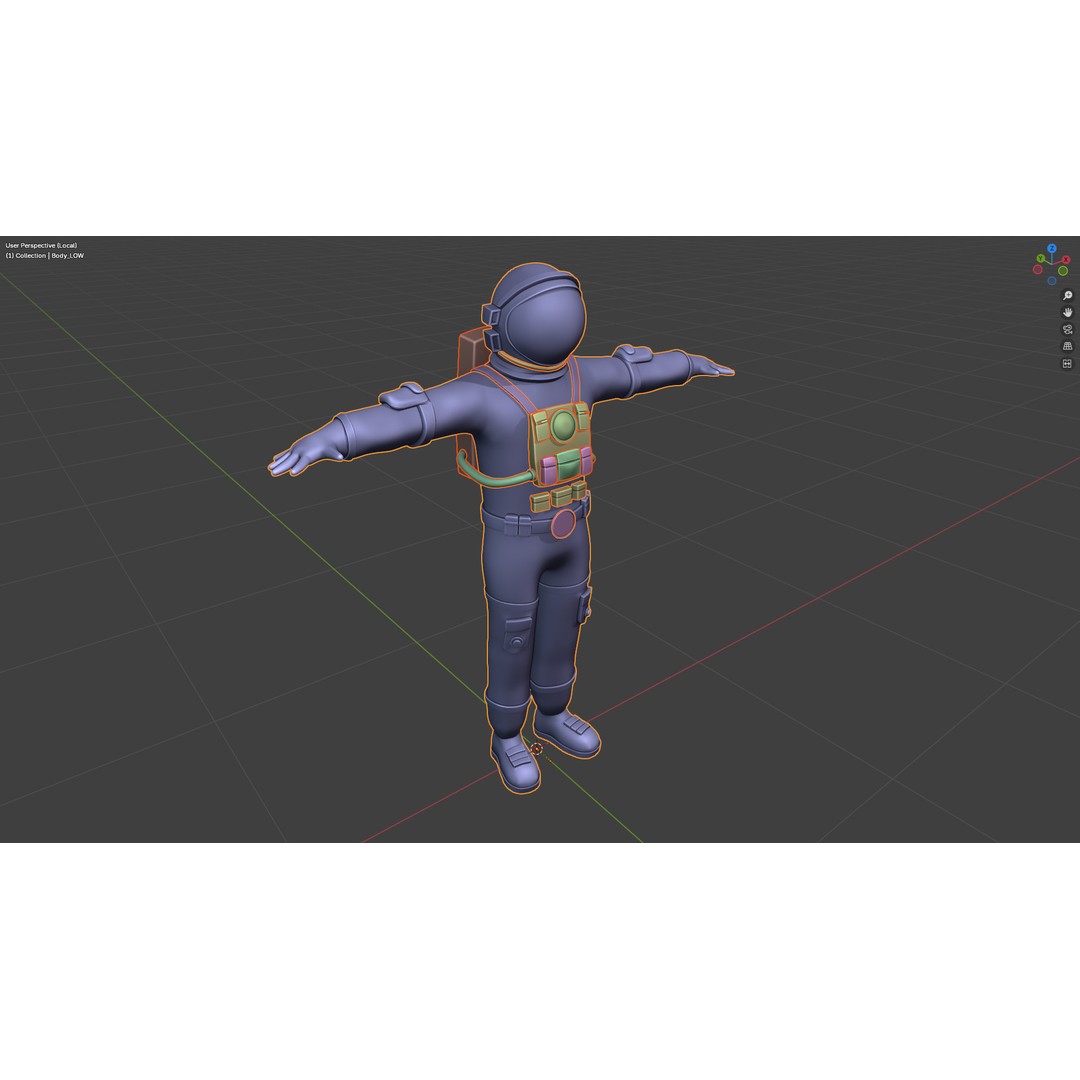Toggle perspective/orthographic projection icon
This screenshot has width=1080, height=1080.
click(x=1066, y=346)
